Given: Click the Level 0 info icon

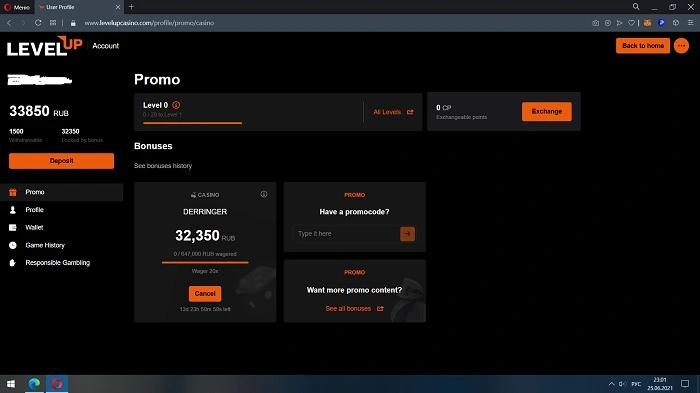Looking at the screenshot, I should click(x=176, y=105).
